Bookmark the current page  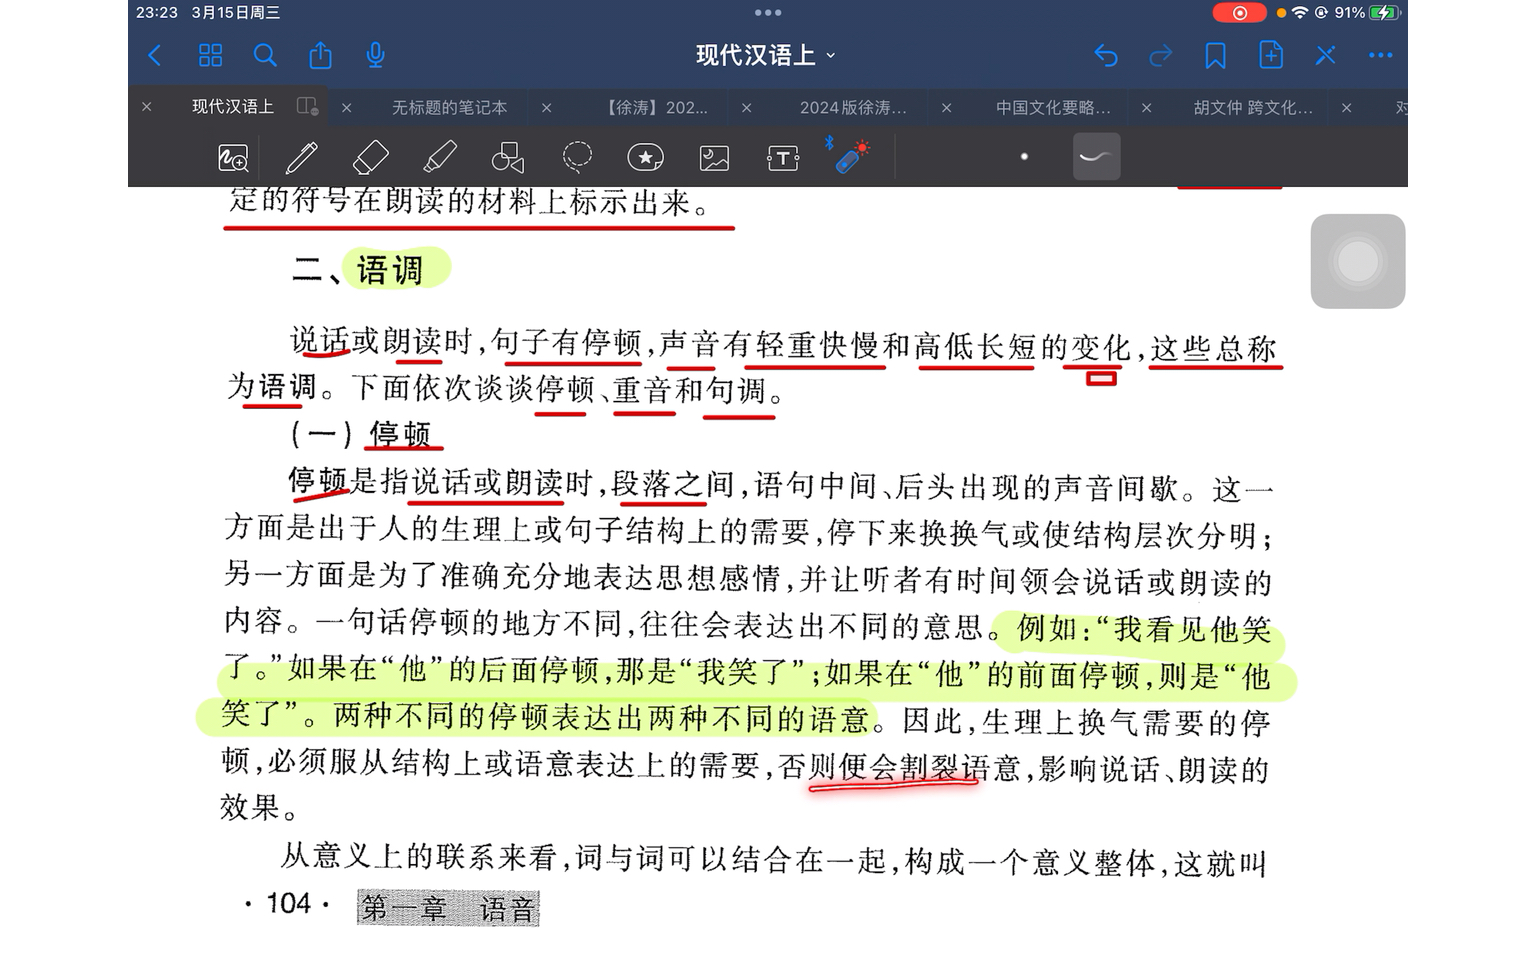[1216, 55]
